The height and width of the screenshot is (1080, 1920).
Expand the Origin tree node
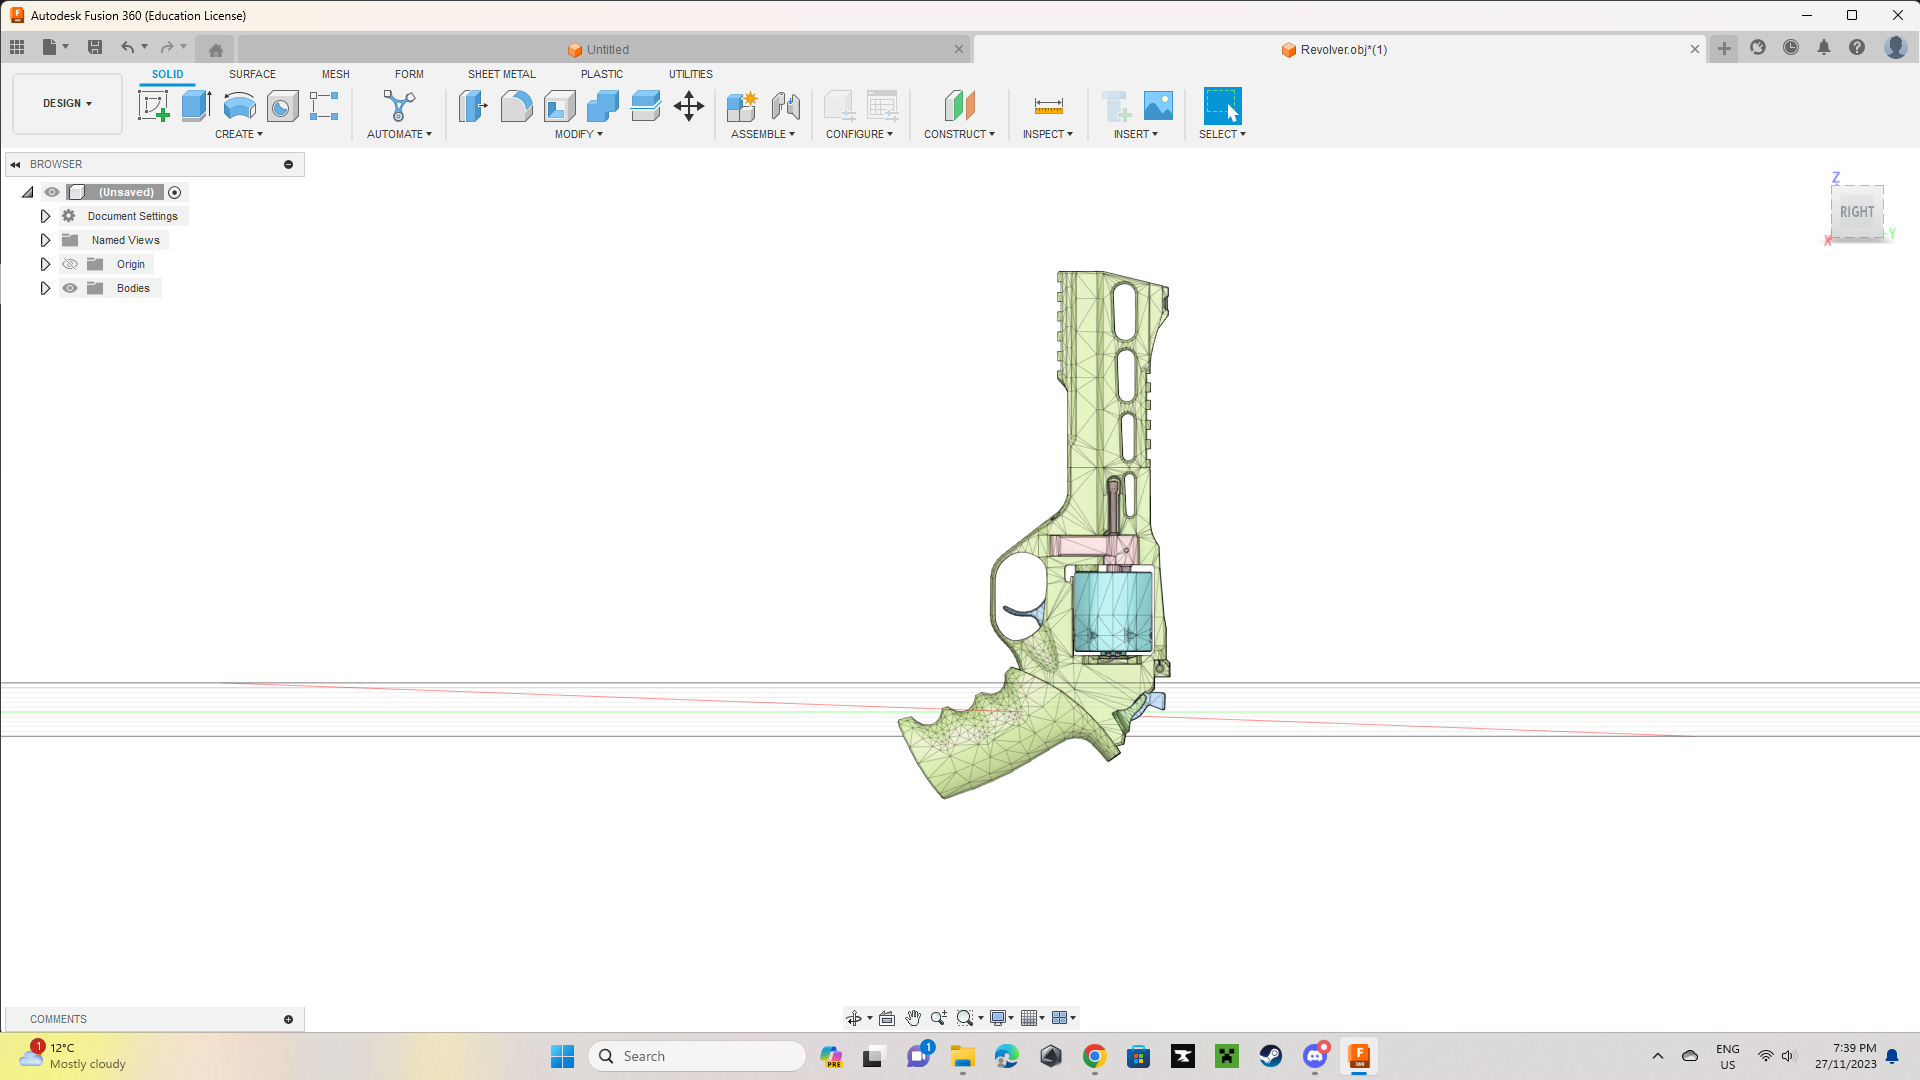coord(45,264)
